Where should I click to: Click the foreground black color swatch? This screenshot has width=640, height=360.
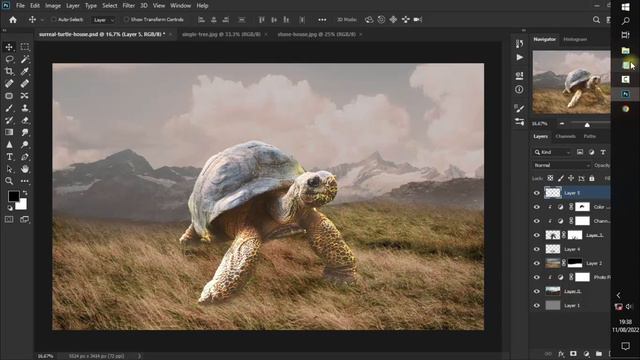point(13,196)
